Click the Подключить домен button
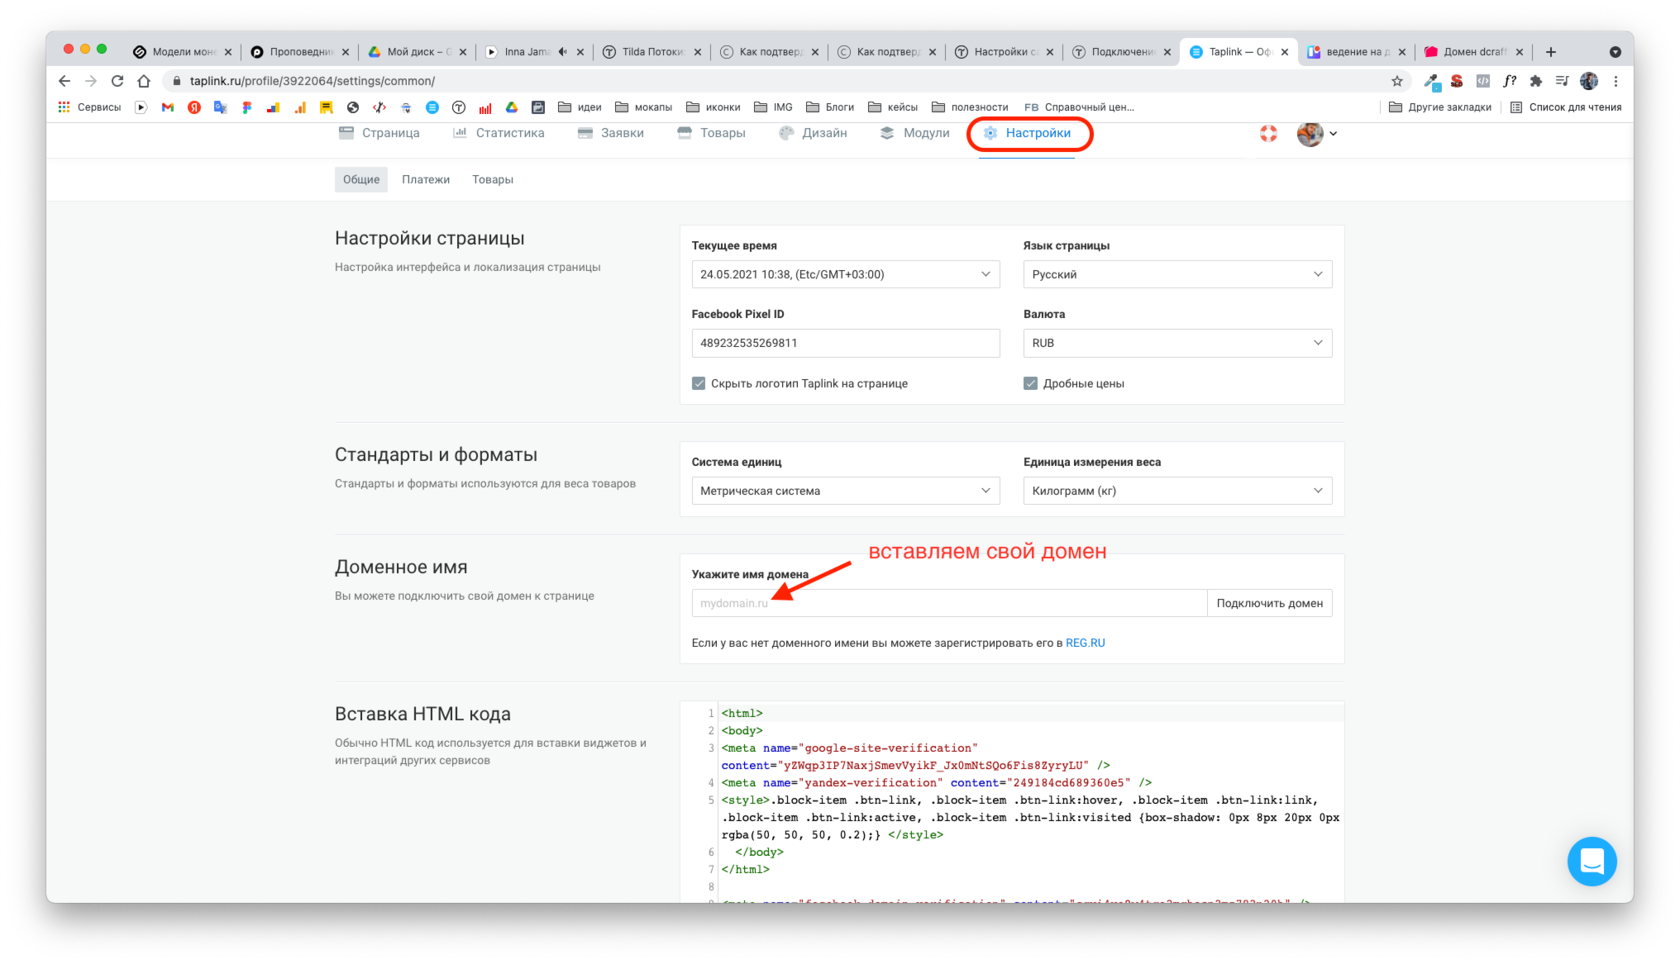This screenshot has height=964, width=1680. pyautogui.click(x=1269, y=603)
